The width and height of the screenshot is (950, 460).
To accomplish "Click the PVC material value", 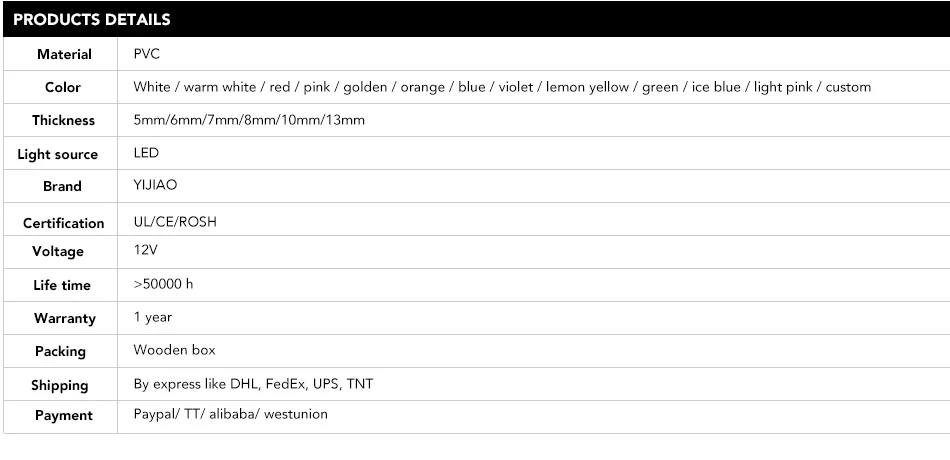I will (147, 54).
